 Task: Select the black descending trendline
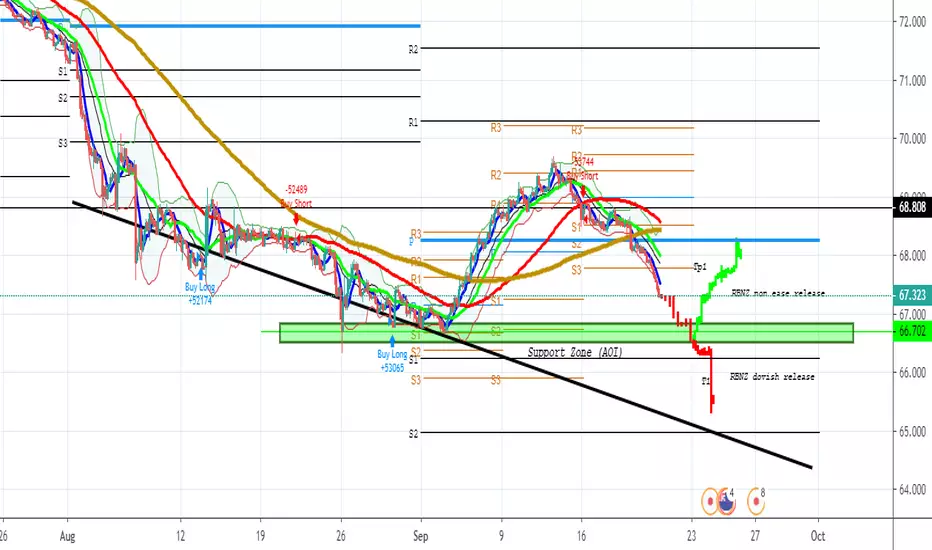[x=442, y=335]
